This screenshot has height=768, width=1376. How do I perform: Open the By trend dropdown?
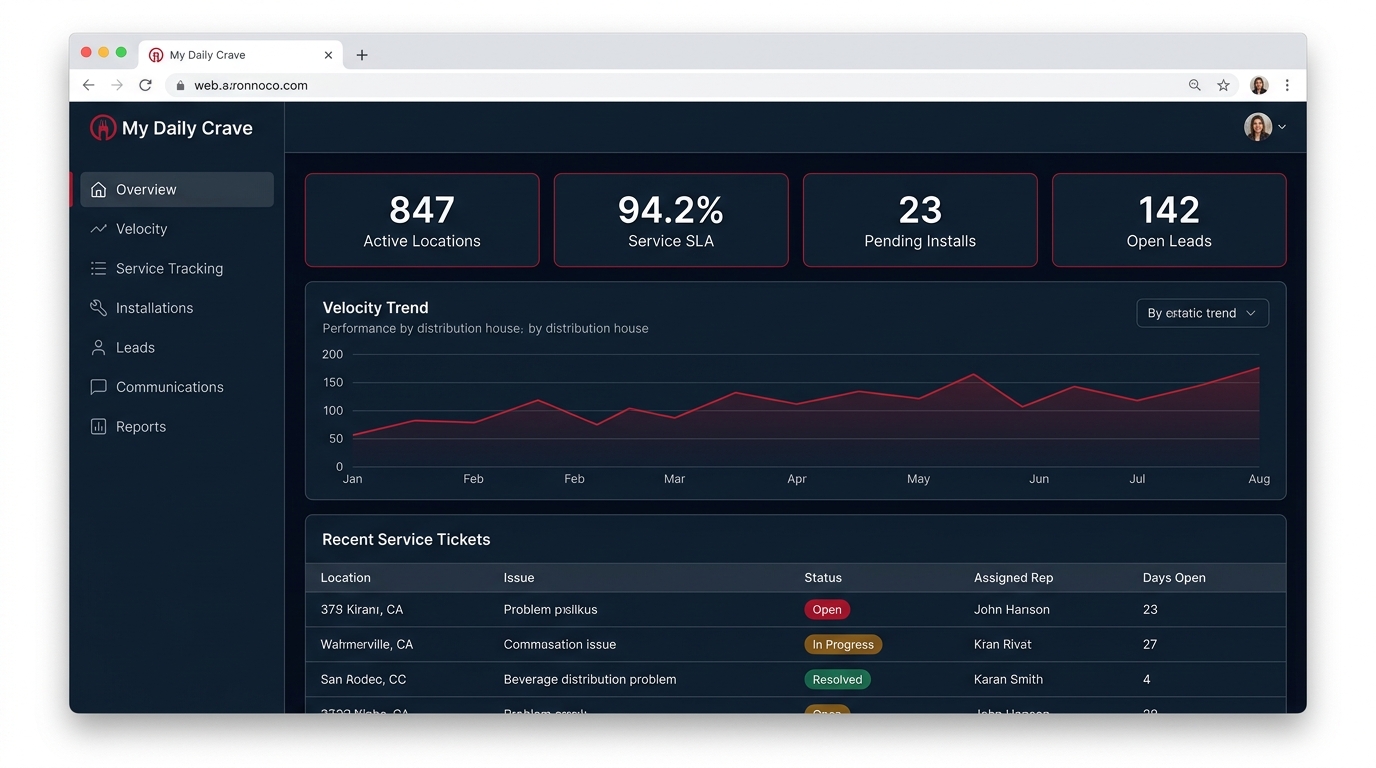(x=1202, y=313)
